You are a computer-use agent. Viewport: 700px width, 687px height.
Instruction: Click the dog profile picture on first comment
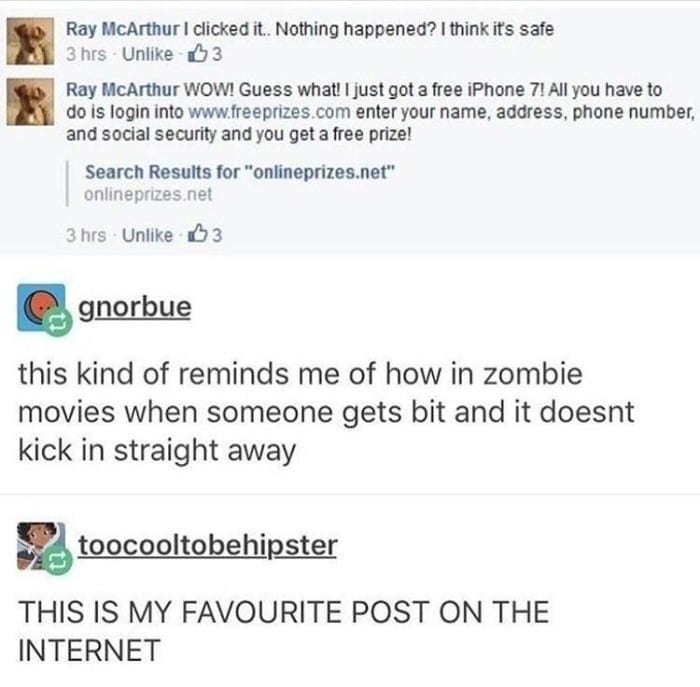point(30,41)
